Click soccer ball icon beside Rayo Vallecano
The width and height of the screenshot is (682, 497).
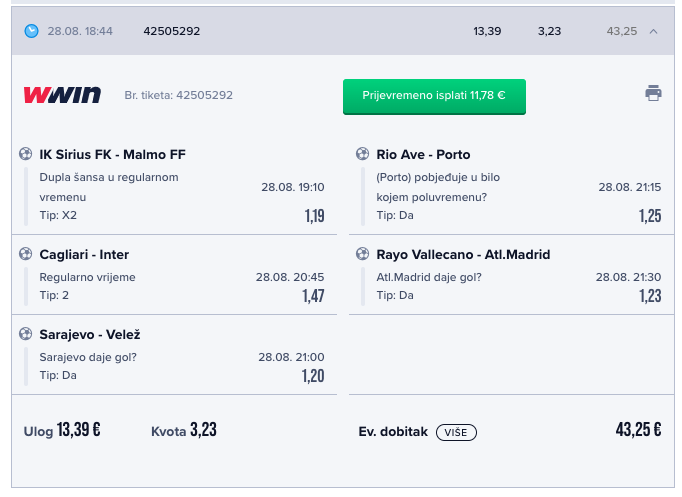pos(362,254)
